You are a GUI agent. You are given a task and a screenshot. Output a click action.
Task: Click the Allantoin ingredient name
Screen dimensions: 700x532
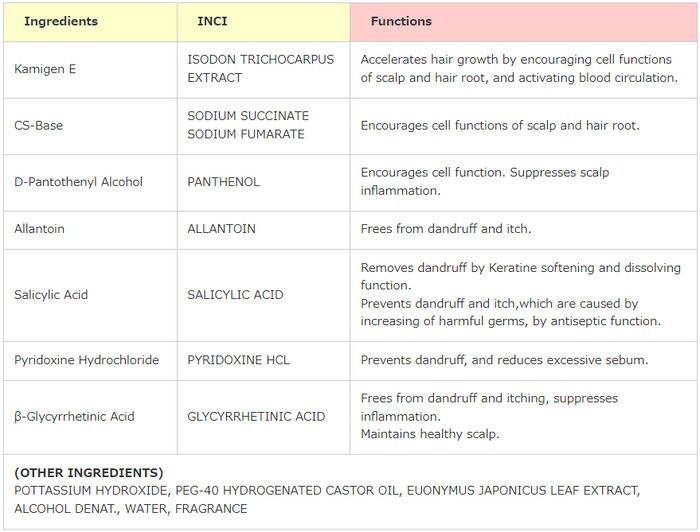(40, 229)
